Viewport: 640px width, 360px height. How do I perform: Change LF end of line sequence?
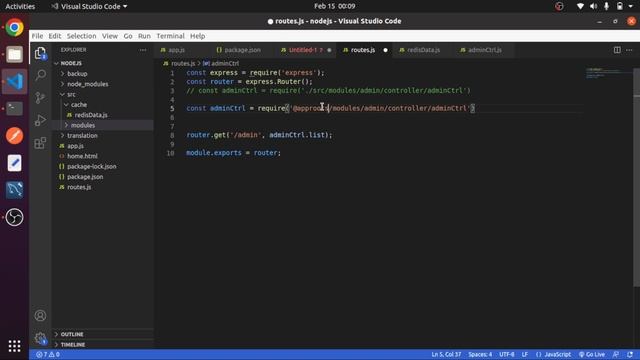[524, 354]
